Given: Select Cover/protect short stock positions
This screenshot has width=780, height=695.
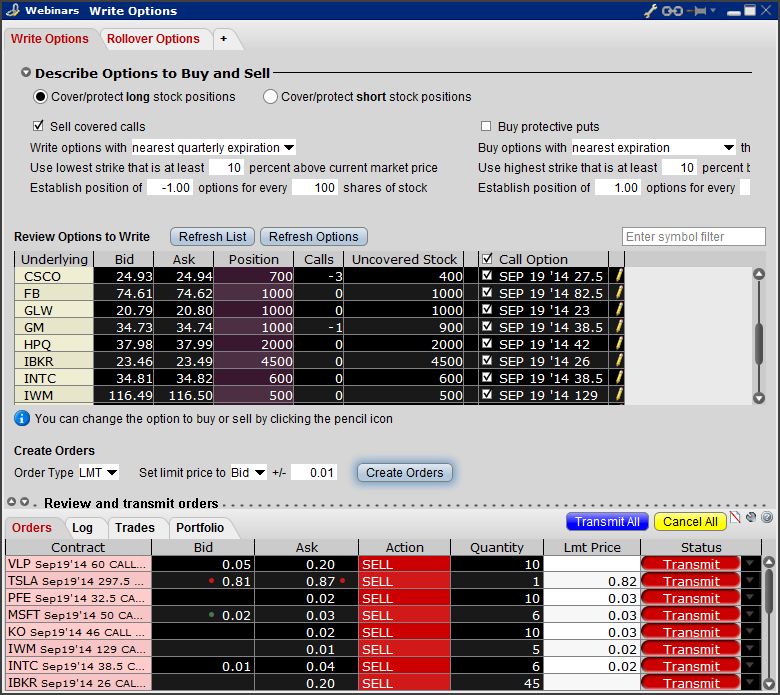Looking at the screenshot, I should [x=270, y=97].
